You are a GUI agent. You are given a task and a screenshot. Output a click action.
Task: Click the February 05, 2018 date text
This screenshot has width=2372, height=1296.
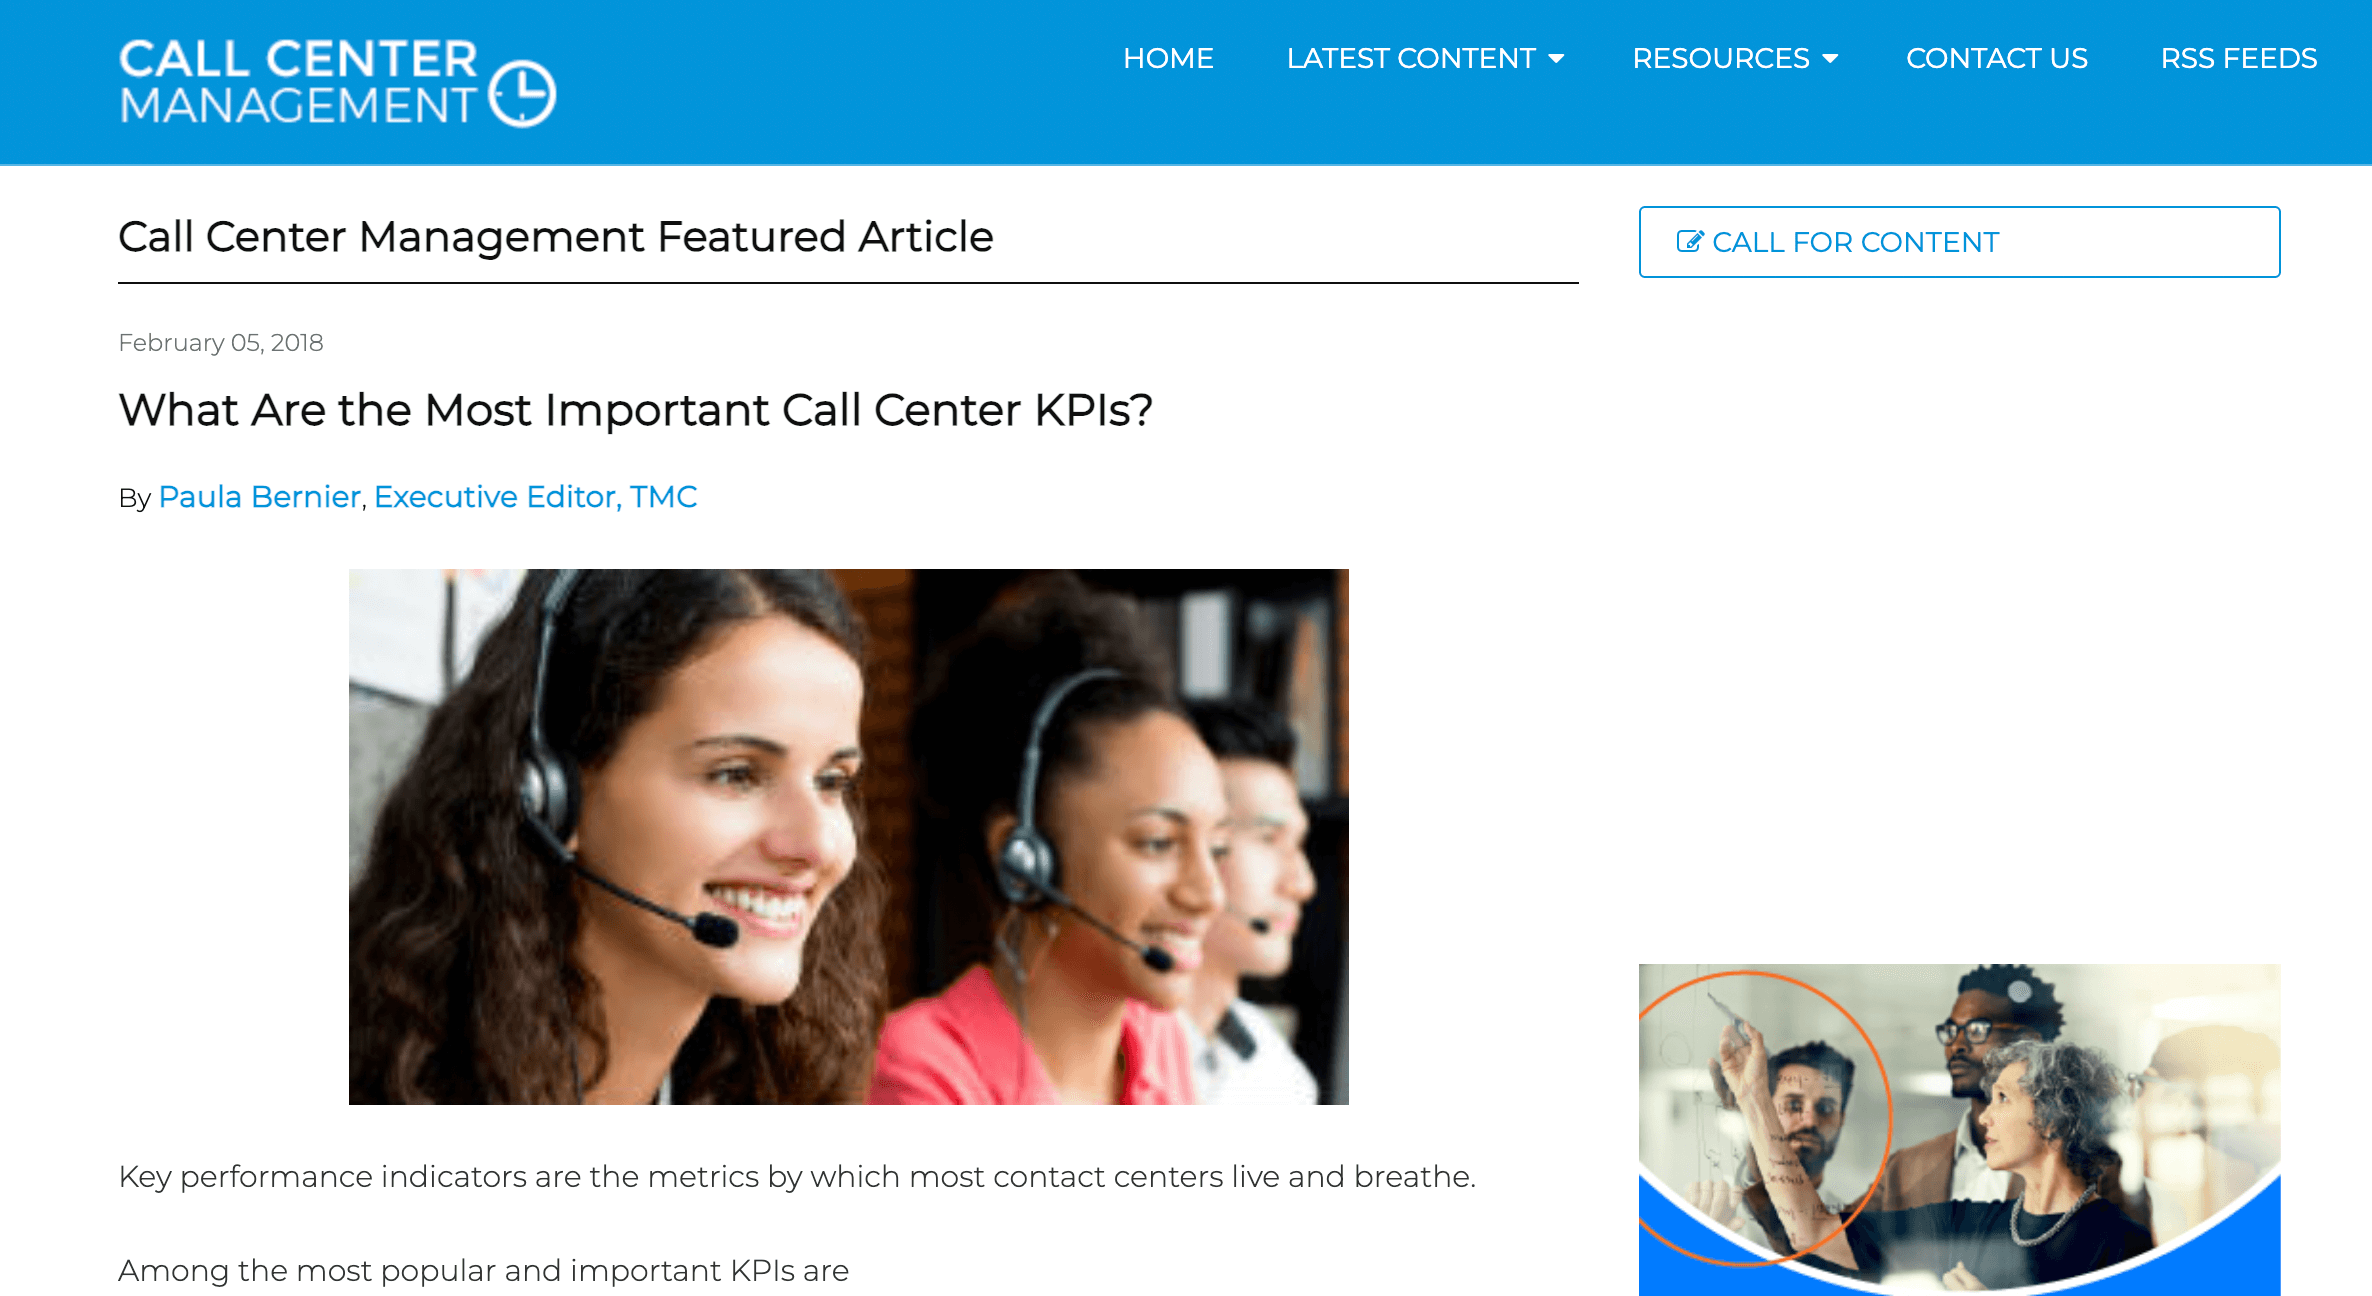[x=220, y=343]
